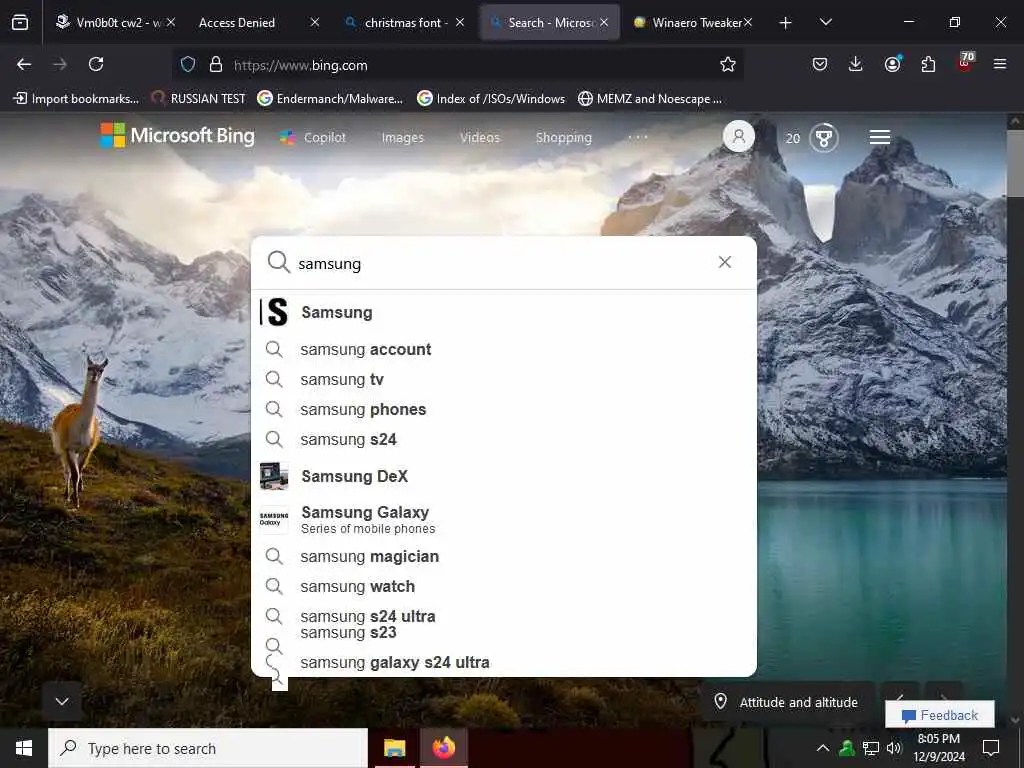This screenshot has width=1024, height=768.
Task: Select samsung watch suggestion
Action: pyautogui.click(x=504, y=586)
